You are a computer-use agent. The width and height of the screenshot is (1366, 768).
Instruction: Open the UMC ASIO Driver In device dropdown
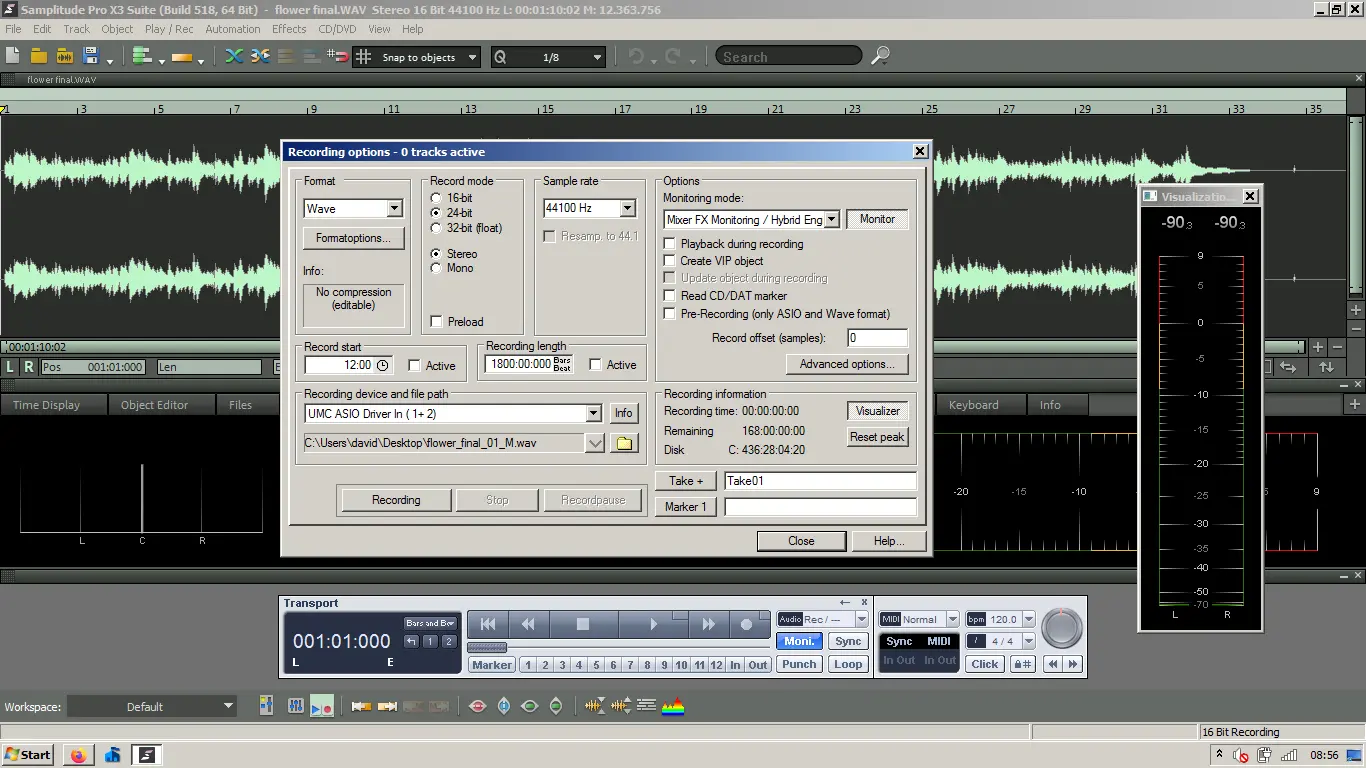(593, 414)
